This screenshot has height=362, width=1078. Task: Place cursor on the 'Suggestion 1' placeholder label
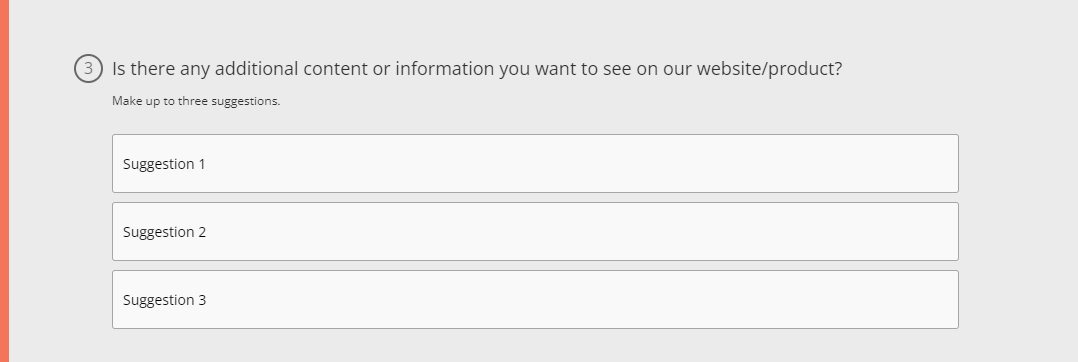(x=164, y=164)
